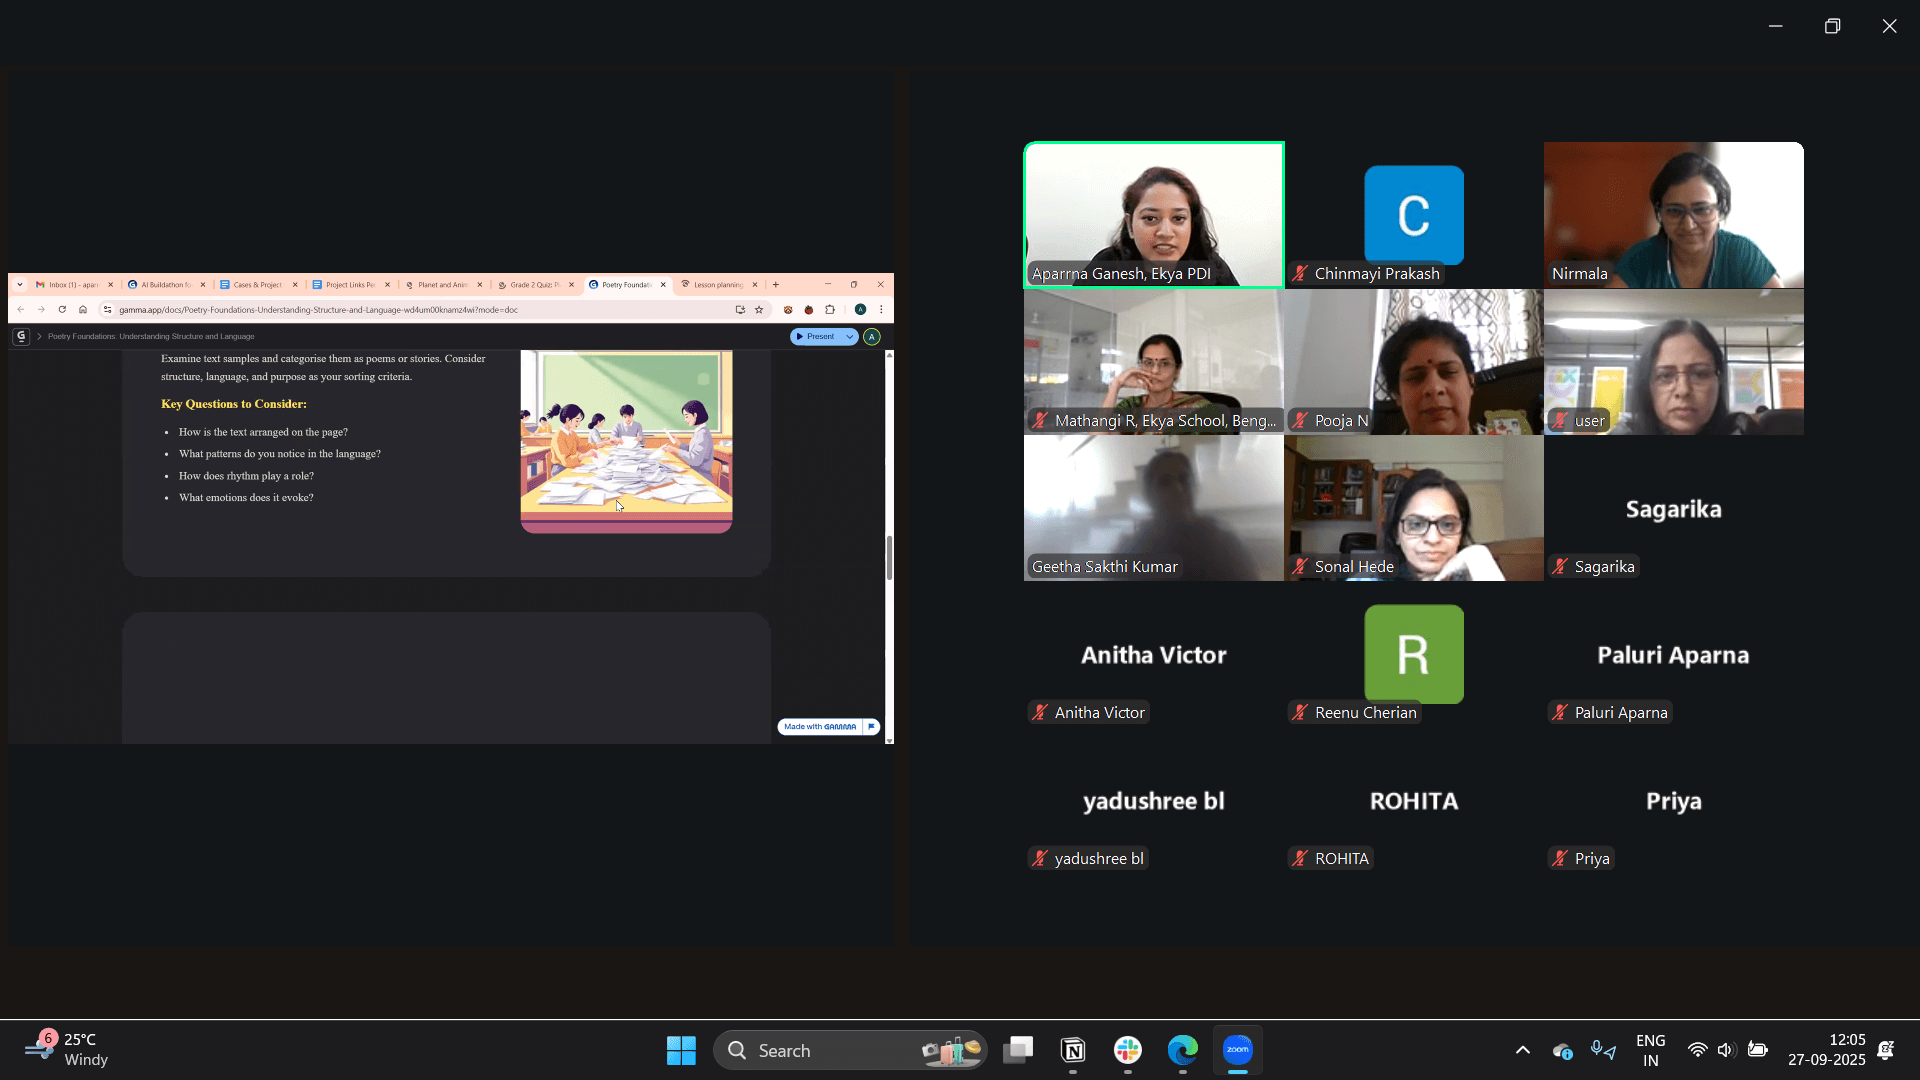
Task: Click the Windows Start icon
Action: [681, 1050]
